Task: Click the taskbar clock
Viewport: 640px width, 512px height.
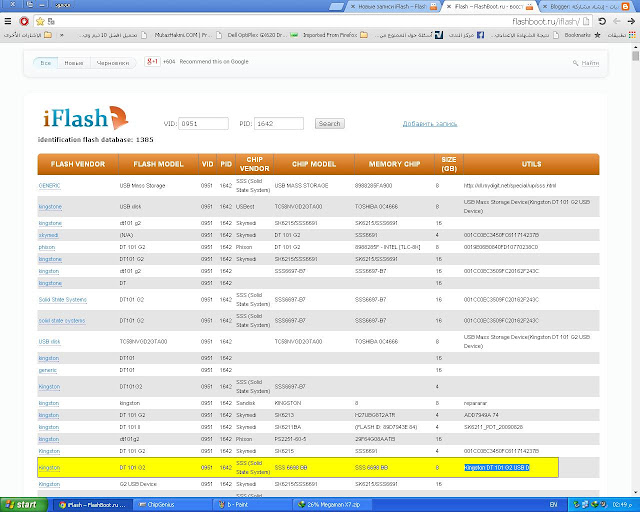Action: tap(623, 505)
